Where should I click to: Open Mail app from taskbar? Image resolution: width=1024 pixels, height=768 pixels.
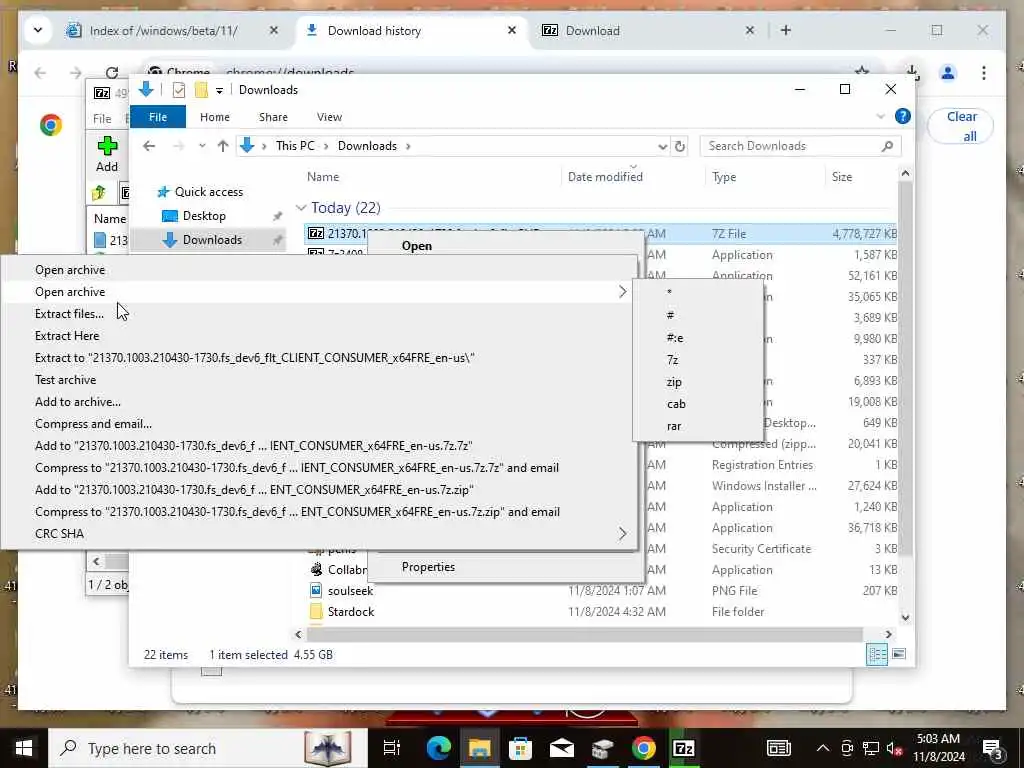coord(562,748)
